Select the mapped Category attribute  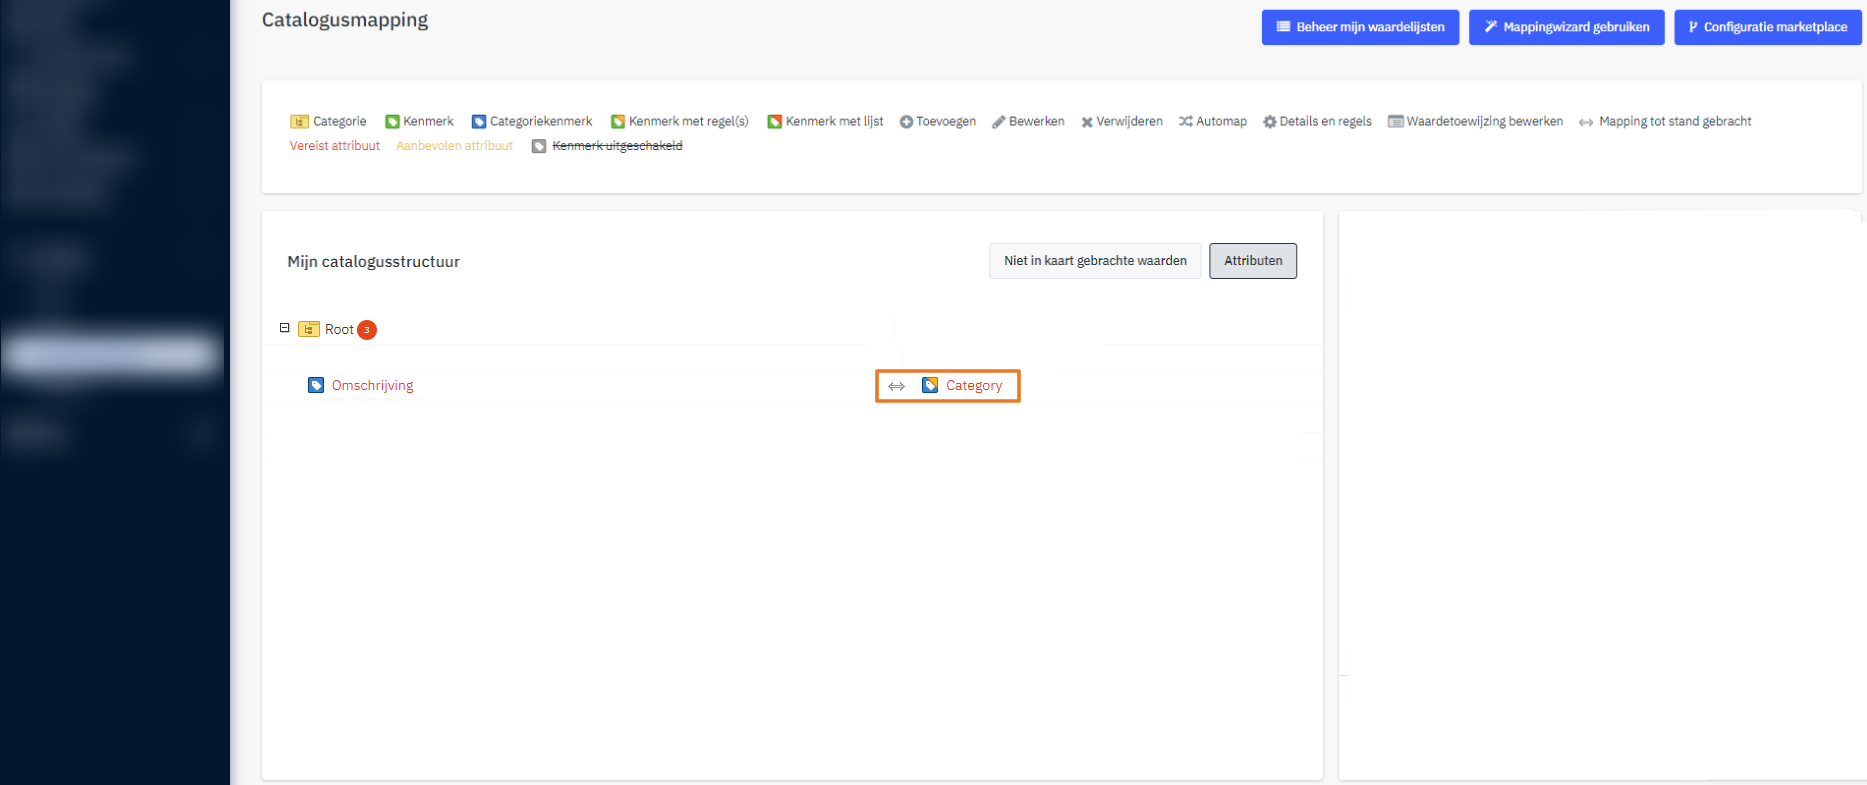point(973,385)
